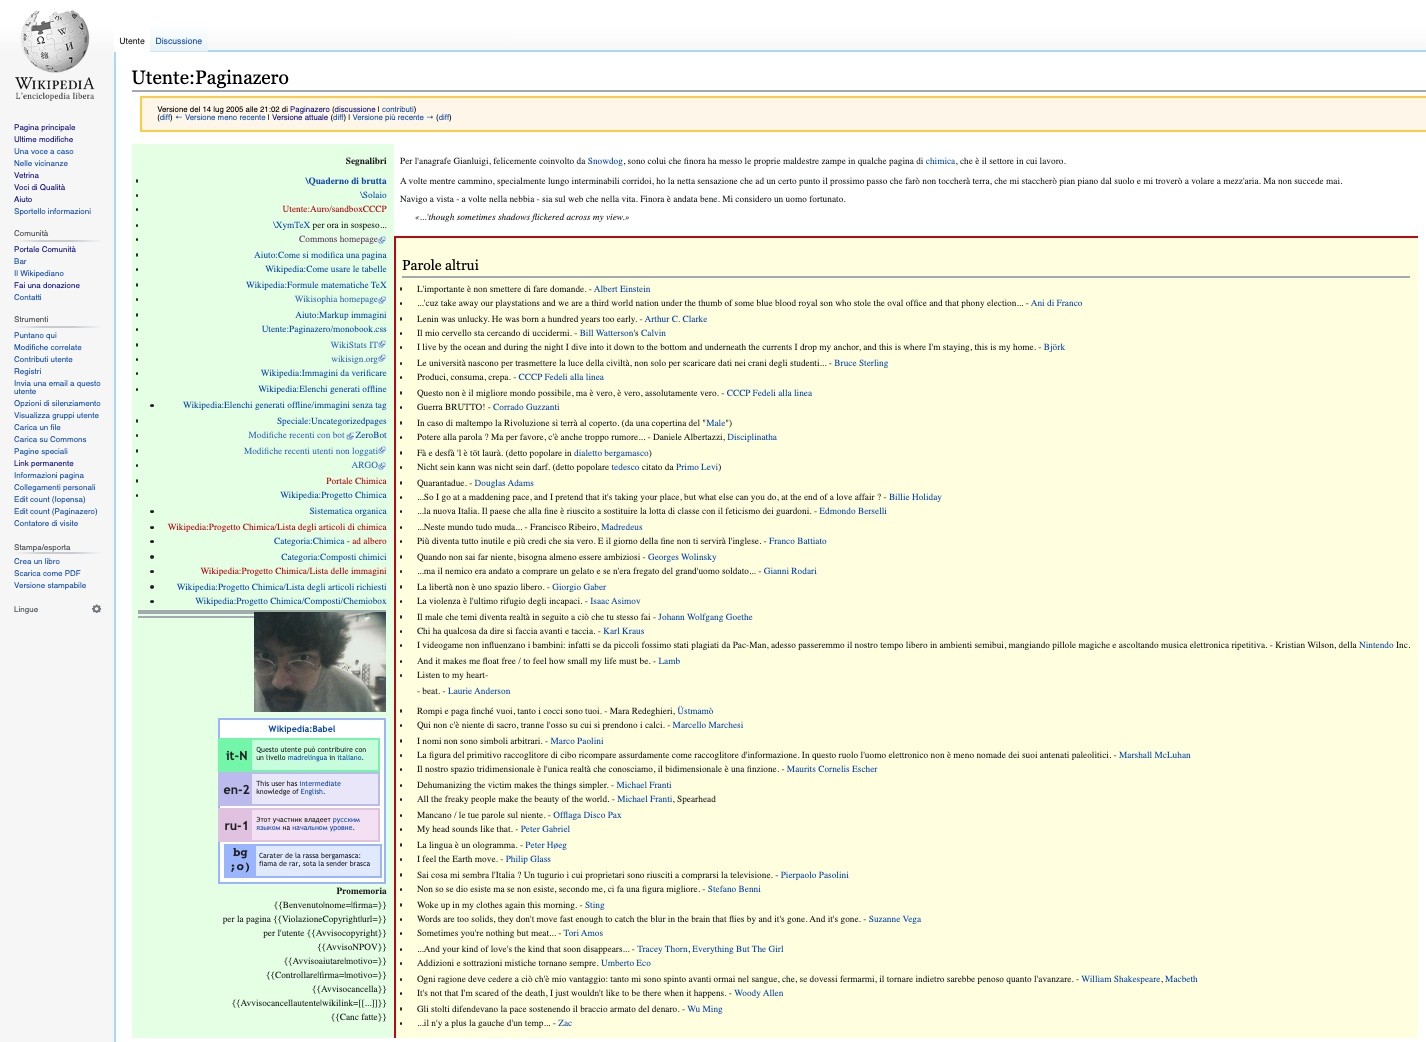1426x1042 pixels.
Task: Open Link permanente tool
Action: pyautogui.click(x=44, y=463)
